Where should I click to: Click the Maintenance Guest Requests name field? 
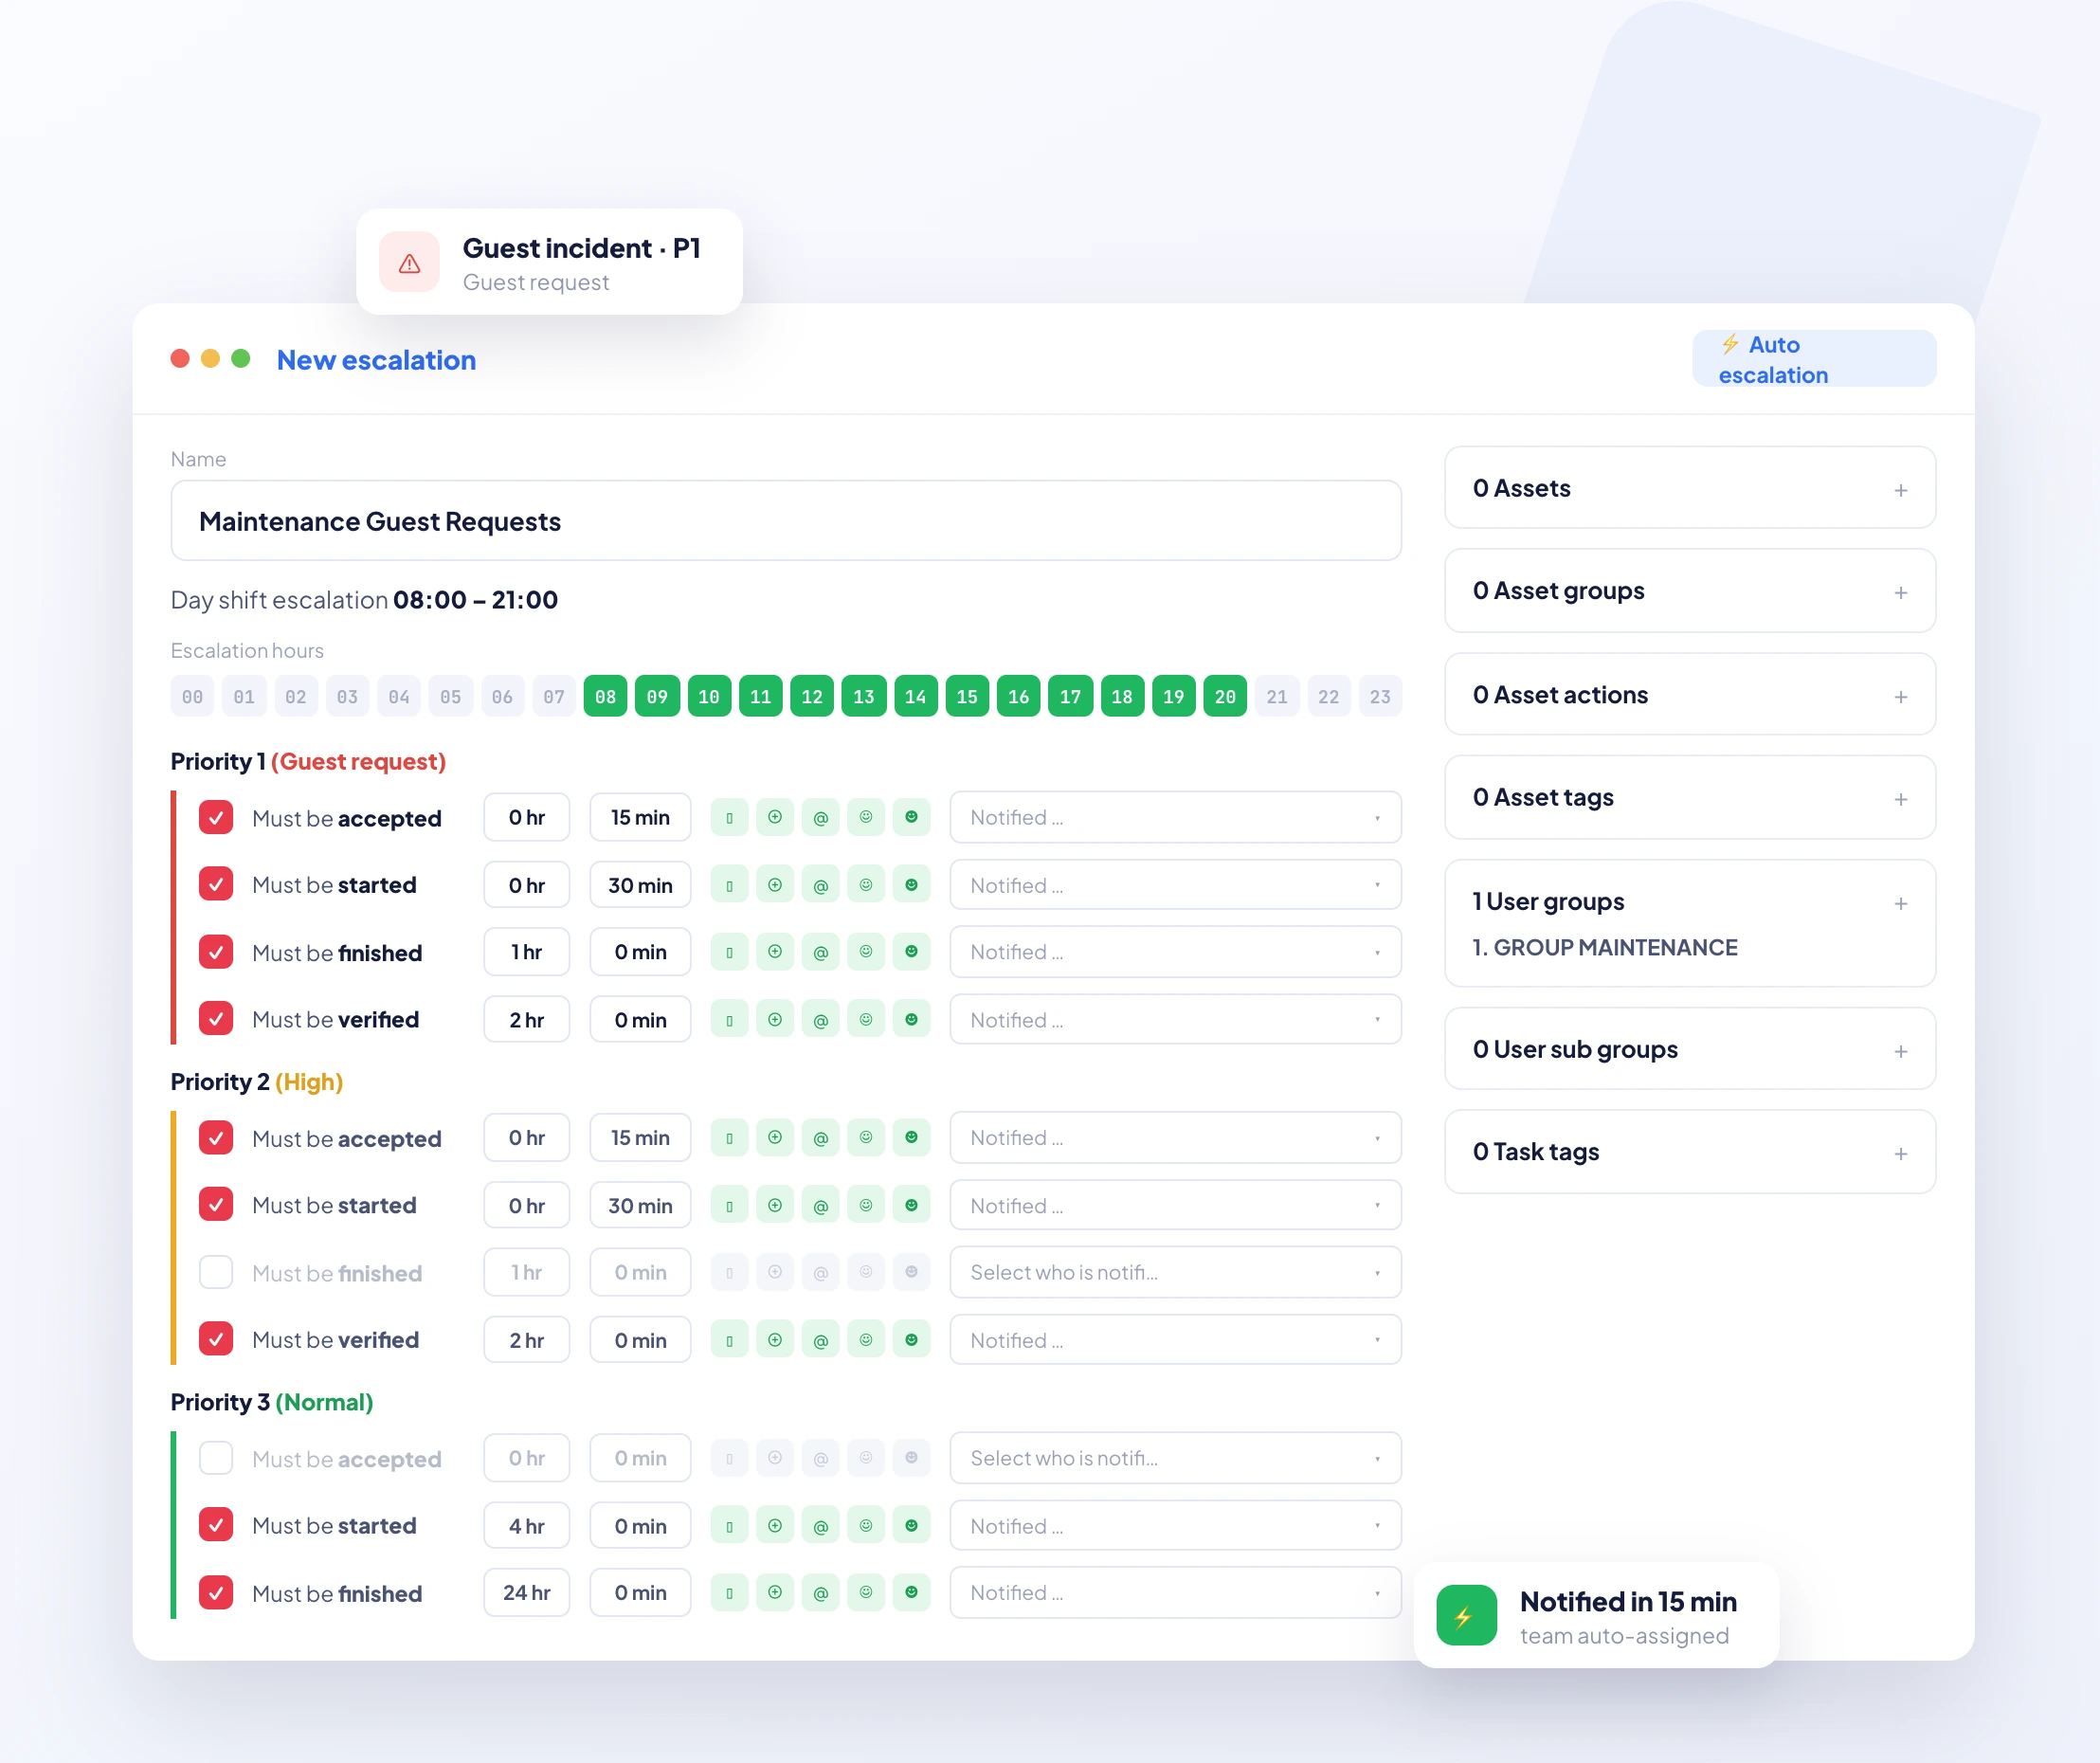[786, 521]
